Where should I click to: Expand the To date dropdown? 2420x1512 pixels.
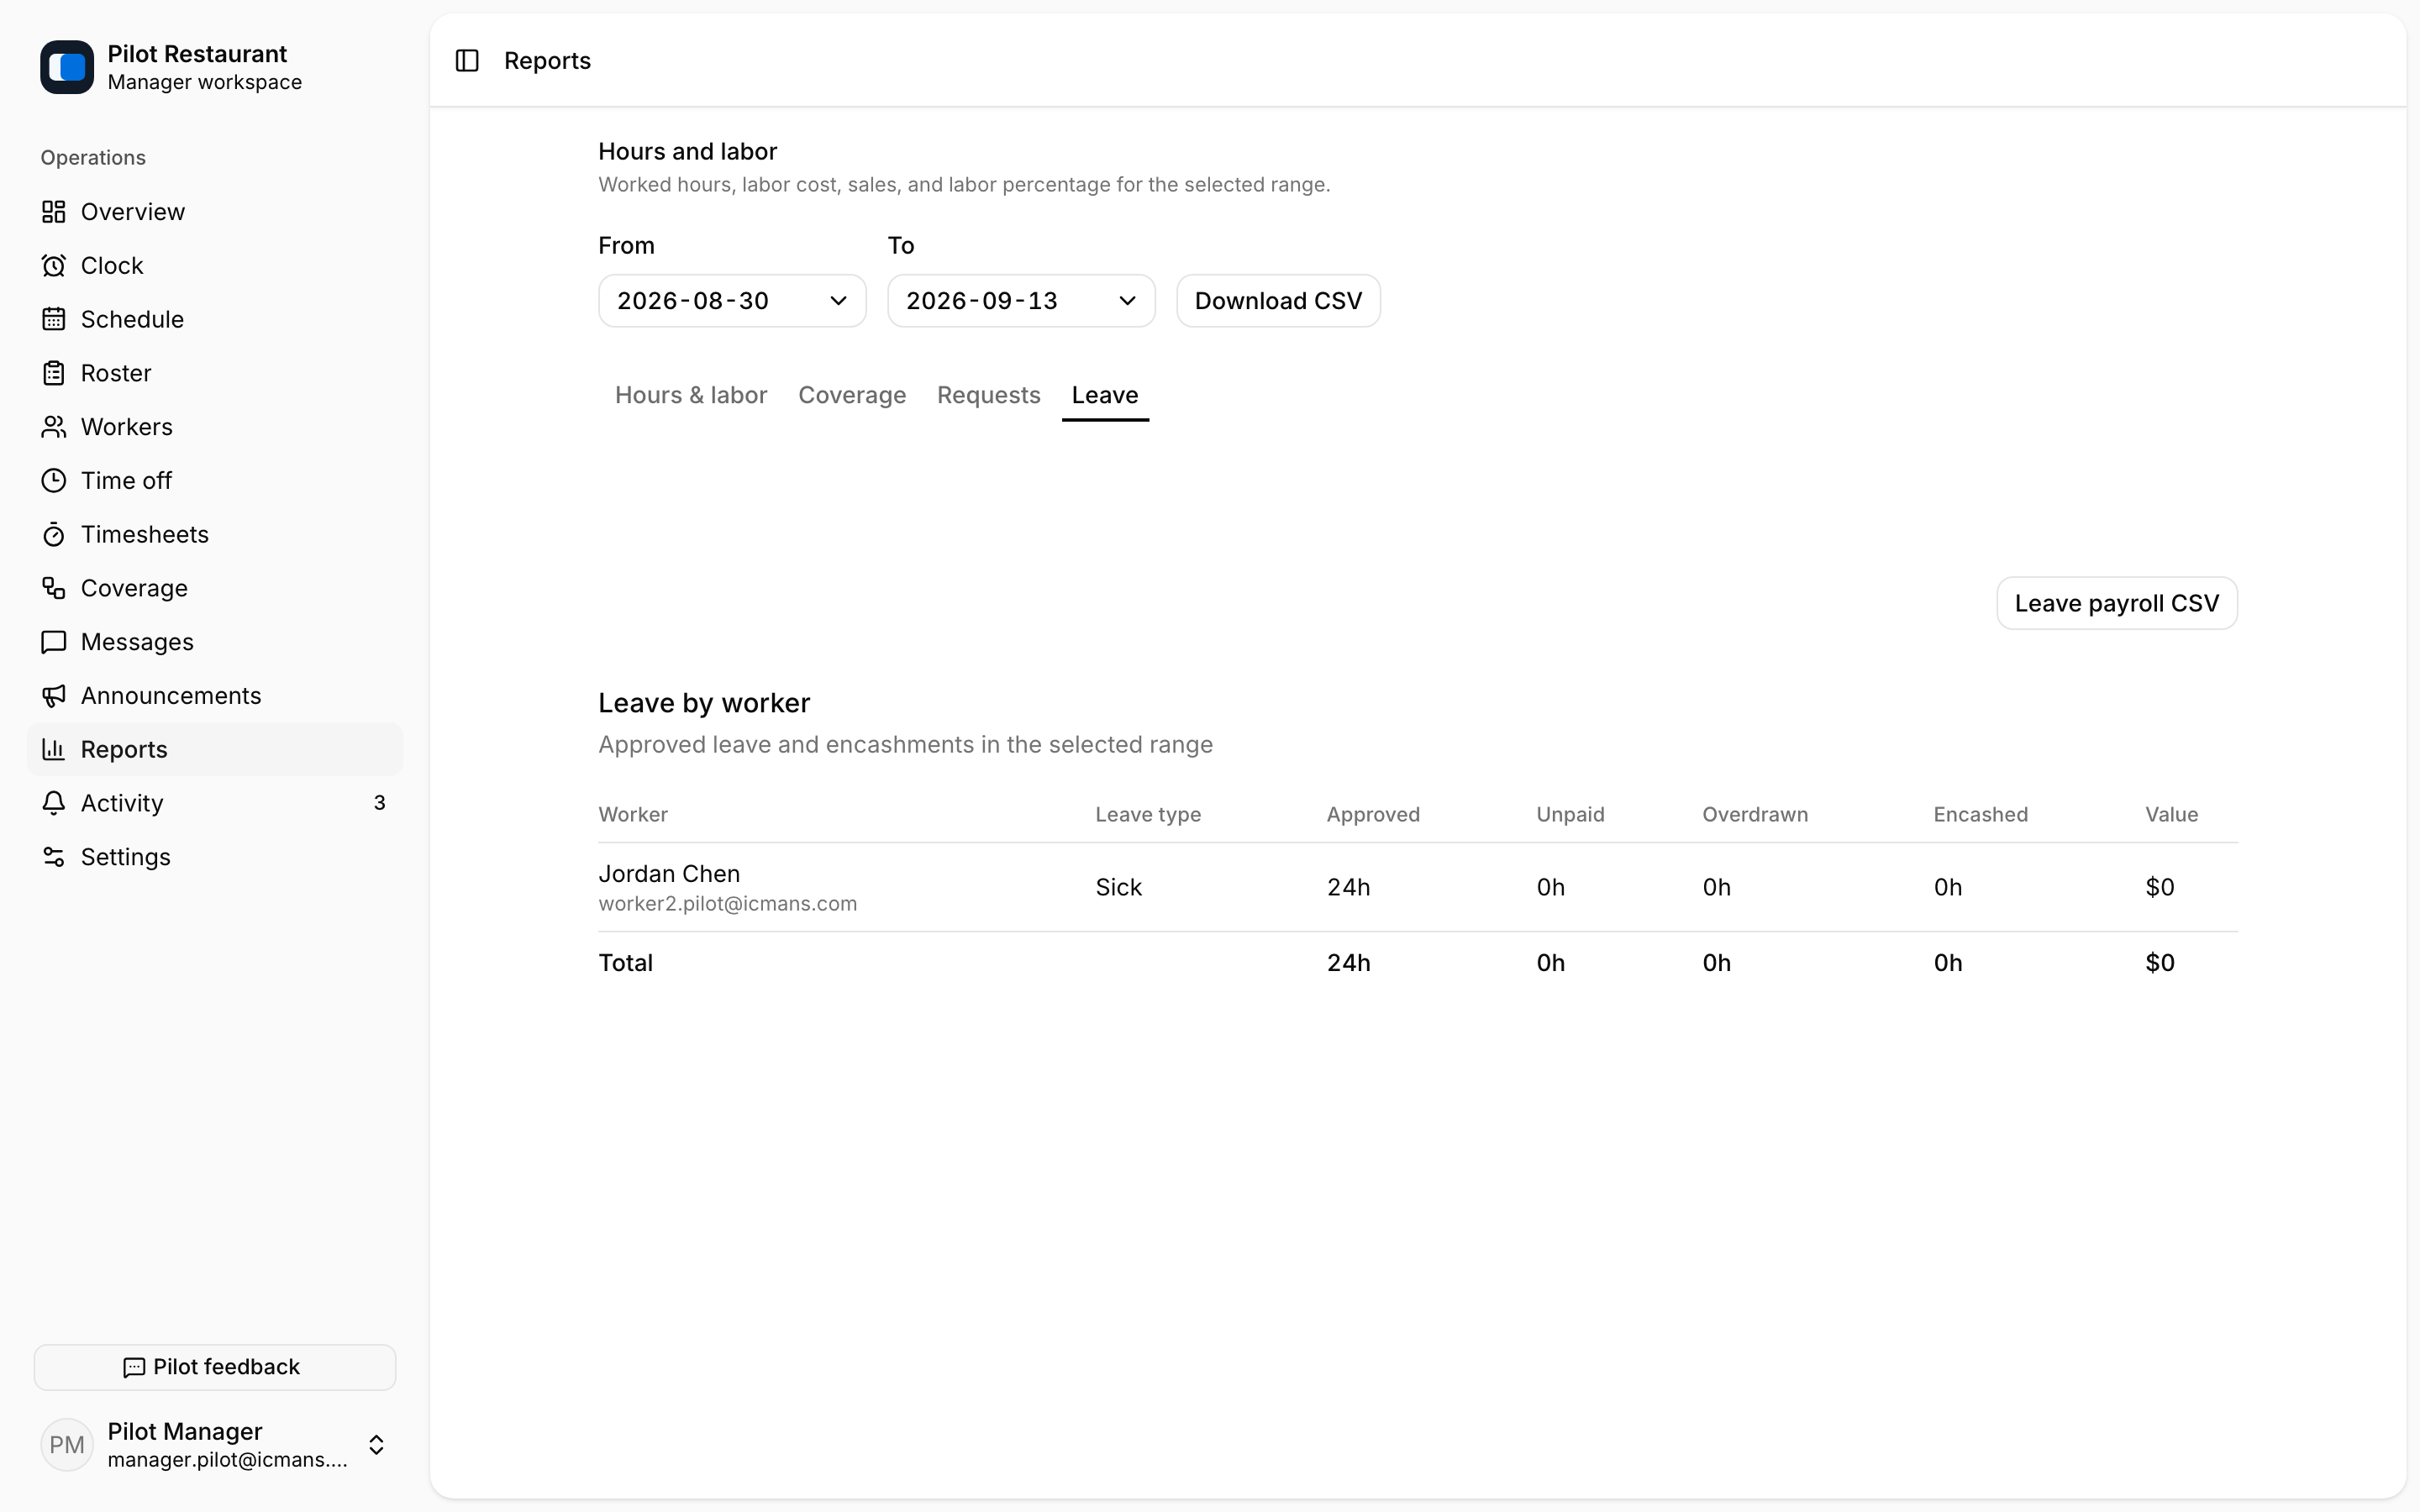pos(1021,301)
